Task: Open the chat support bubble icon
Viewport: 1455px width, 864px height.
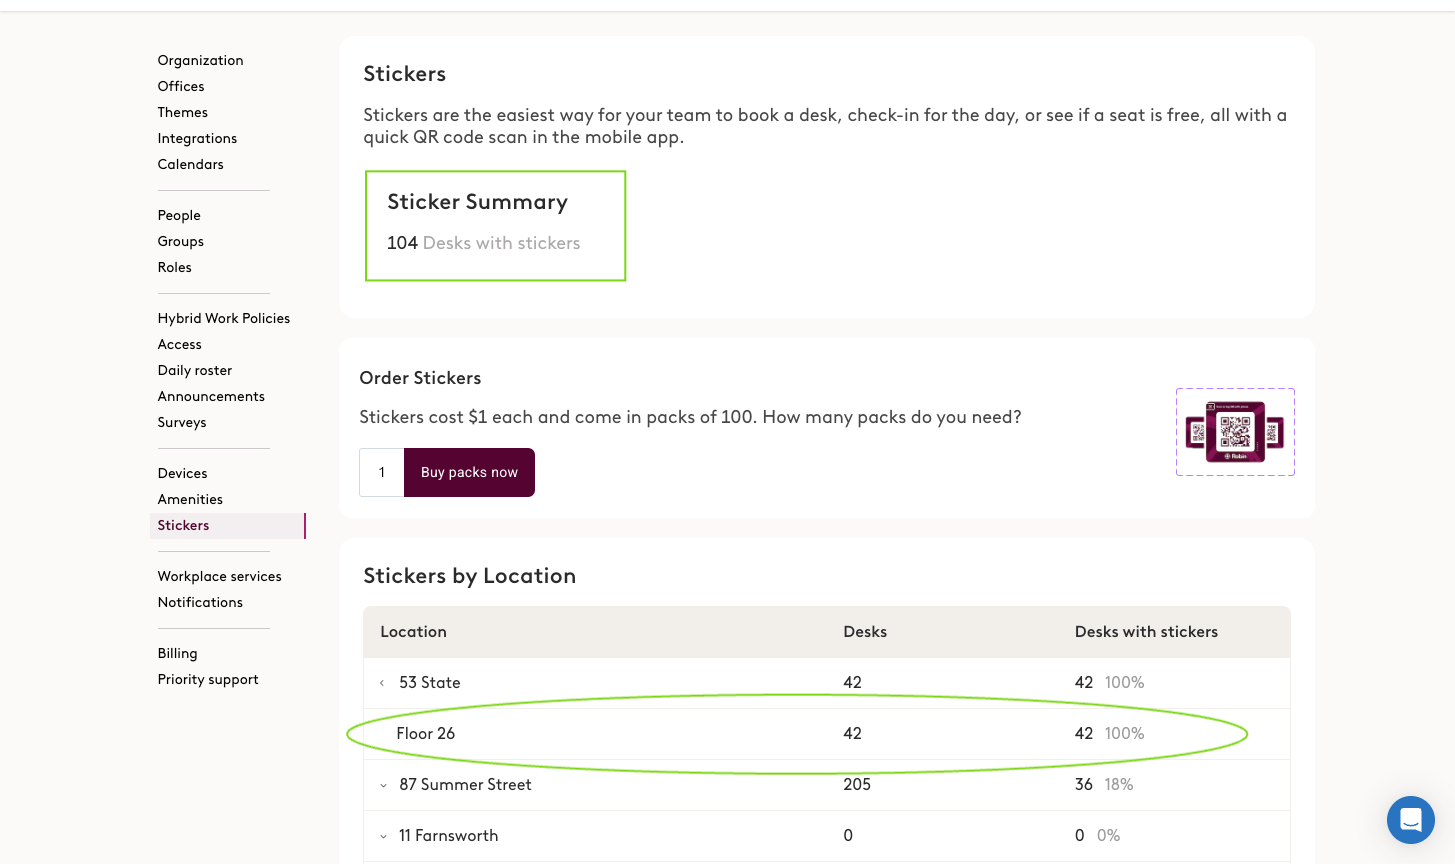Action: pyautogui.click(x=1410, y=820)
